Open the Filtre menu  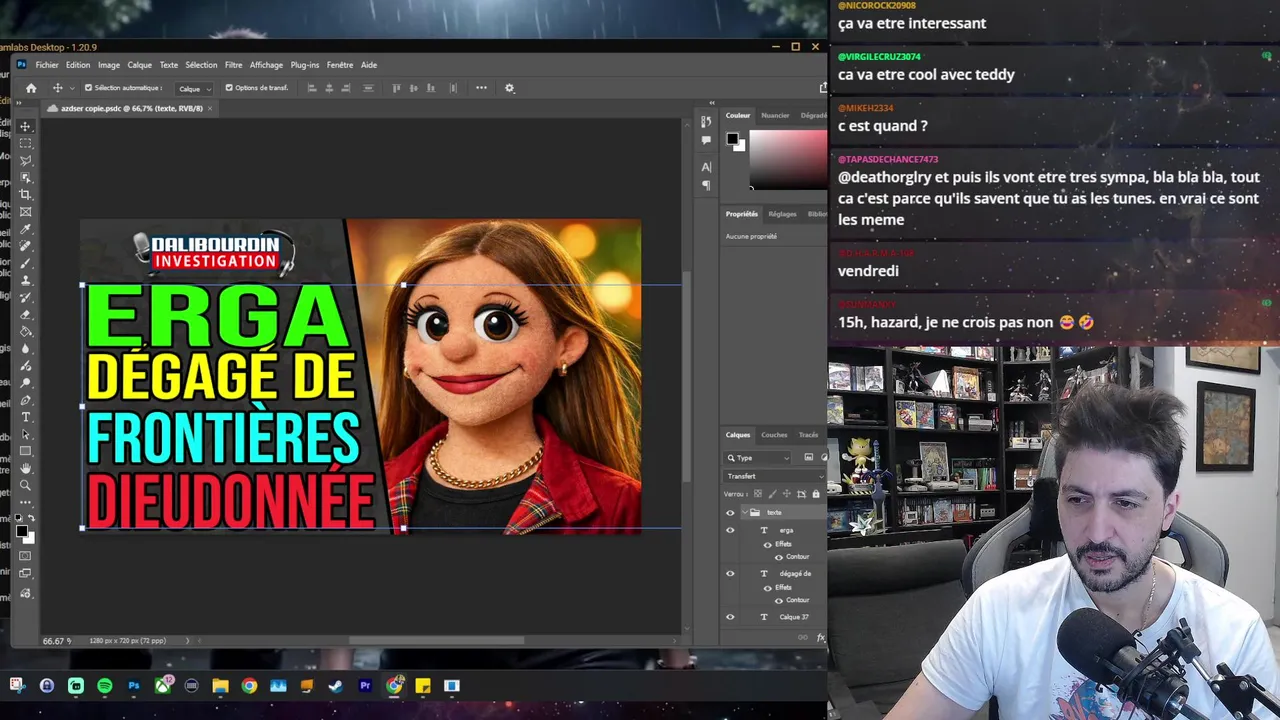click(233, 65)
